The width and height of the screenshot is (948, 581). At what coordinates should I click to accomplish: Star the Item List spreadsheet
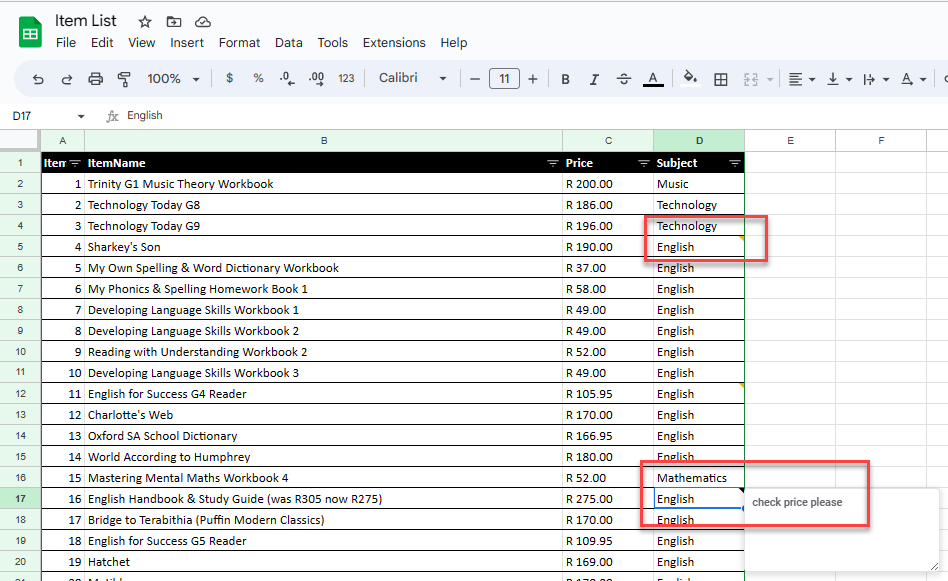143,20
